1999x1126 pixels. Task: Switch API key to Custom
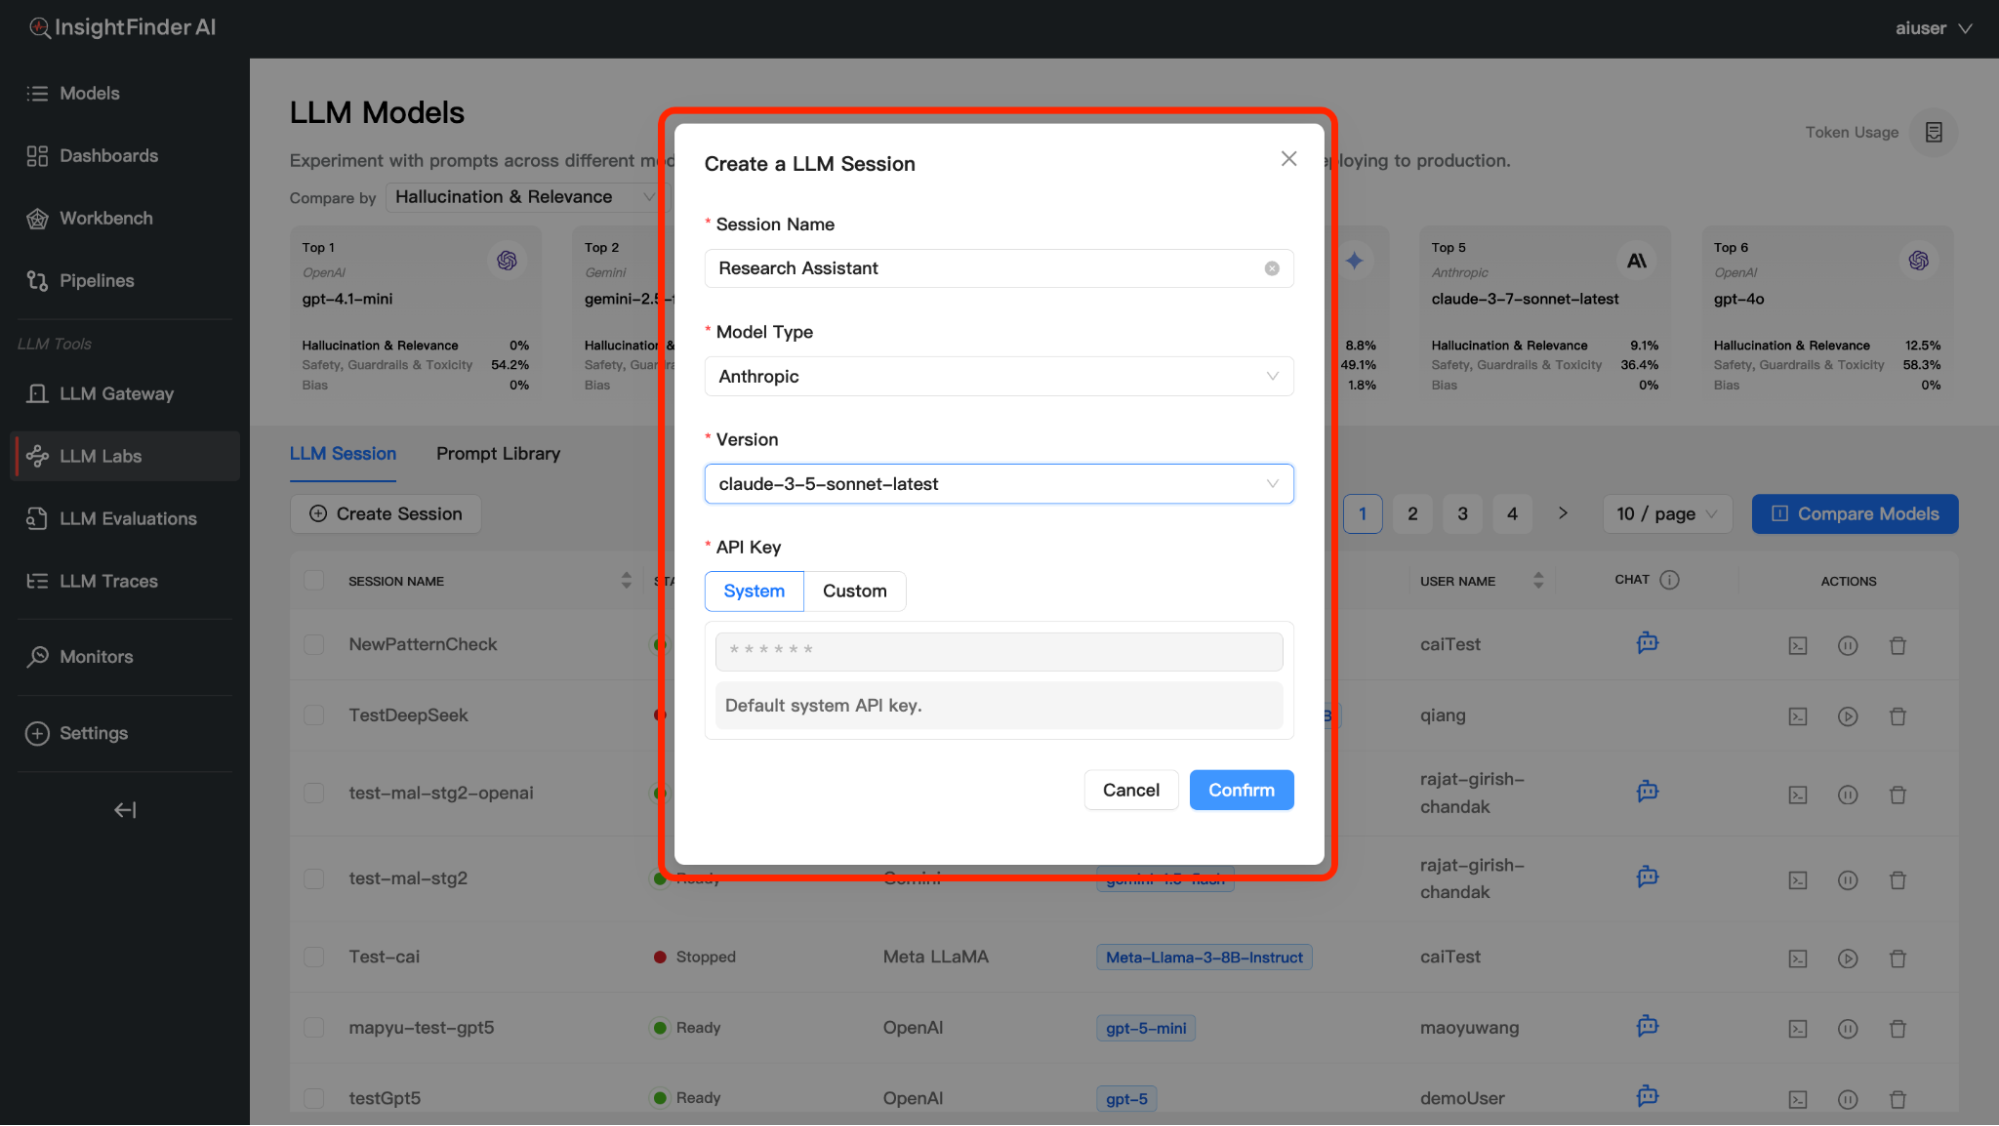(854, 591)
